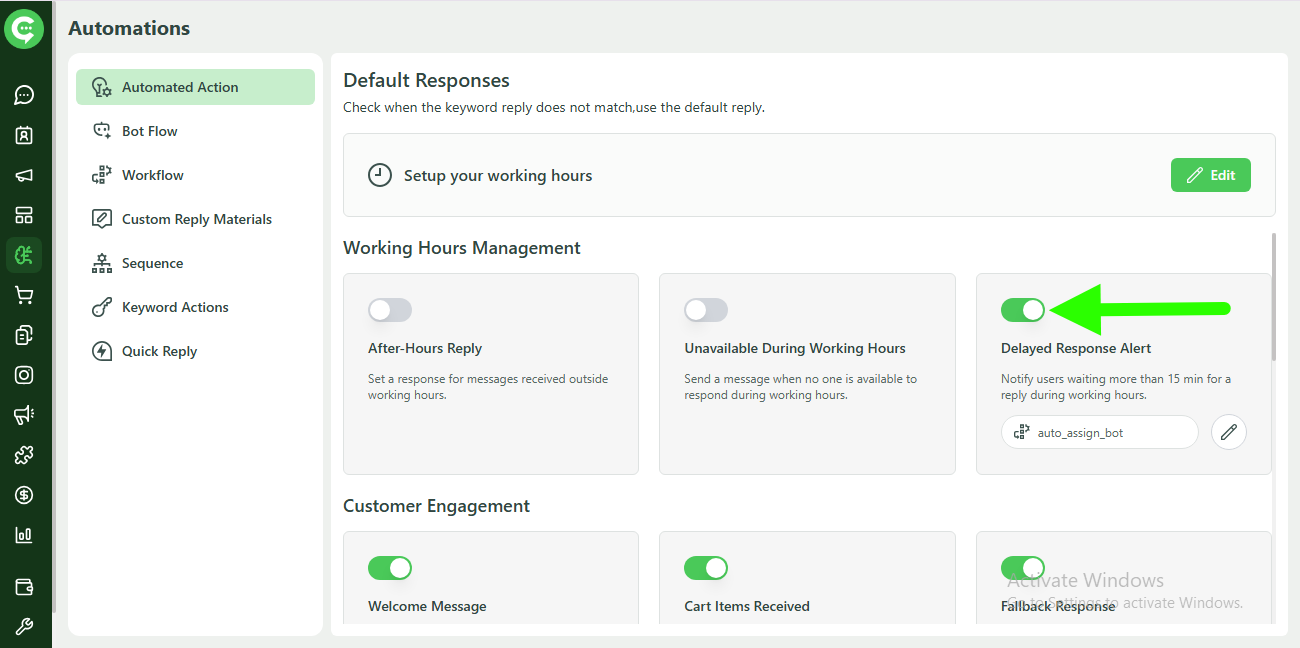The width and height of the screenshot is (1300, 648).
Task: Click the wrench tools icon at sidebar bottom
Action: pyautogui.click(x=24, y=626)
